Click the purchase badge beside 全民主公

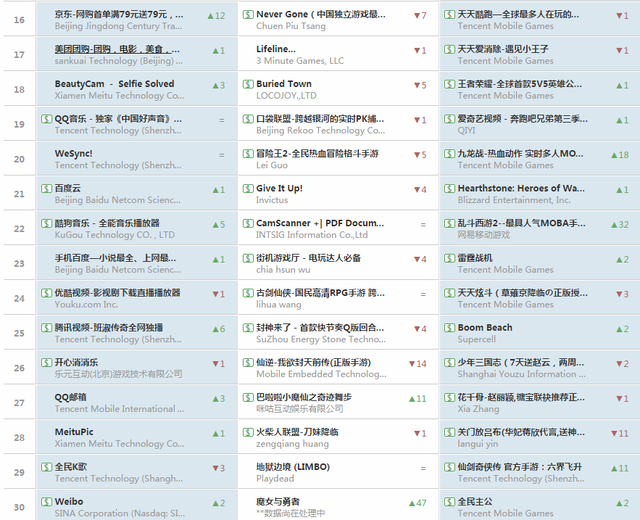coord(449,502)
